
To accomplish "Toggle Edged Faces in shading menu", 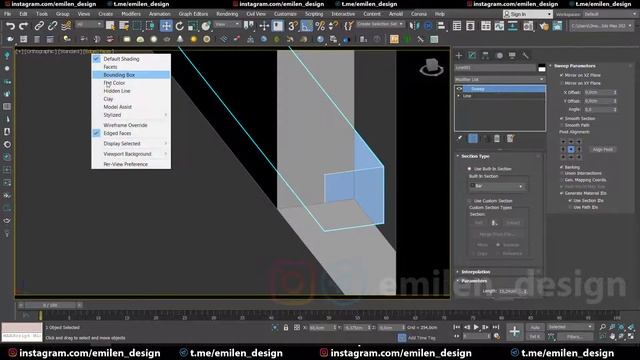I will (117, 133).
